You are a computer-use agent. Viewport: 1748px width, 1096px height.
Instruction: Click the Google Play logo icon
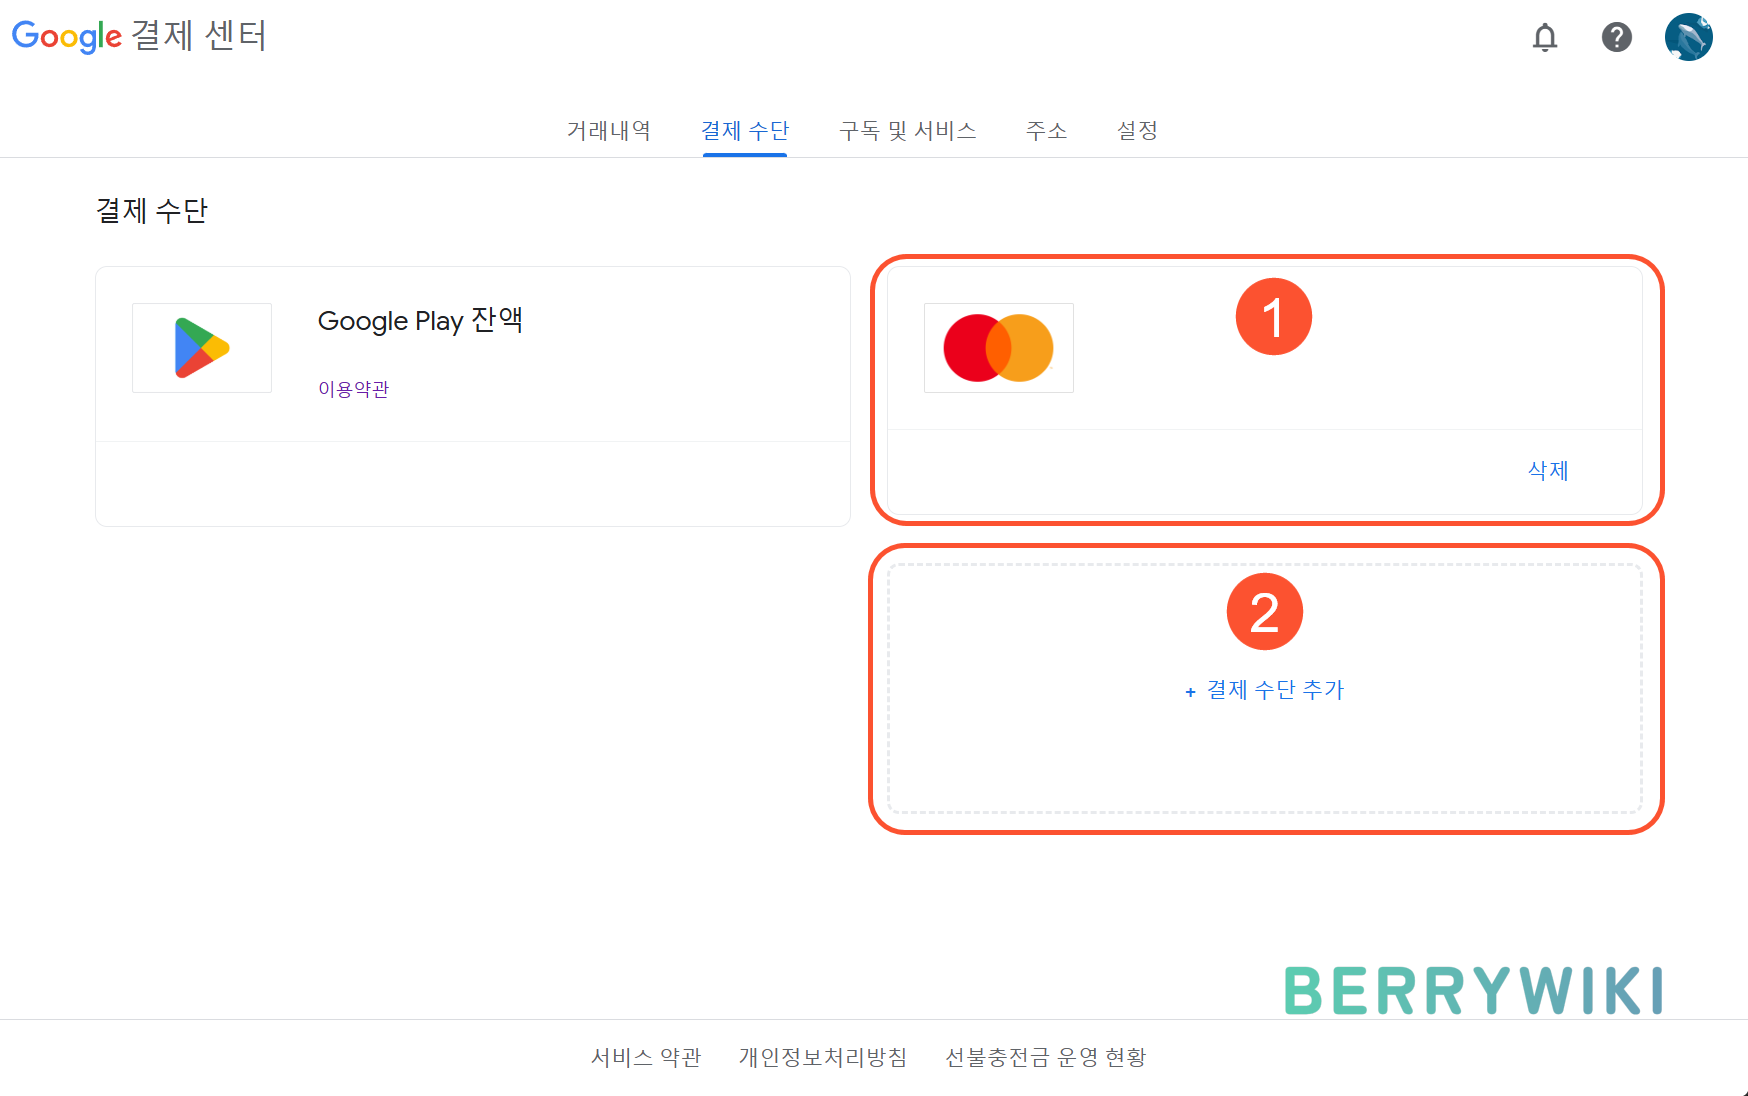[202, 348]
